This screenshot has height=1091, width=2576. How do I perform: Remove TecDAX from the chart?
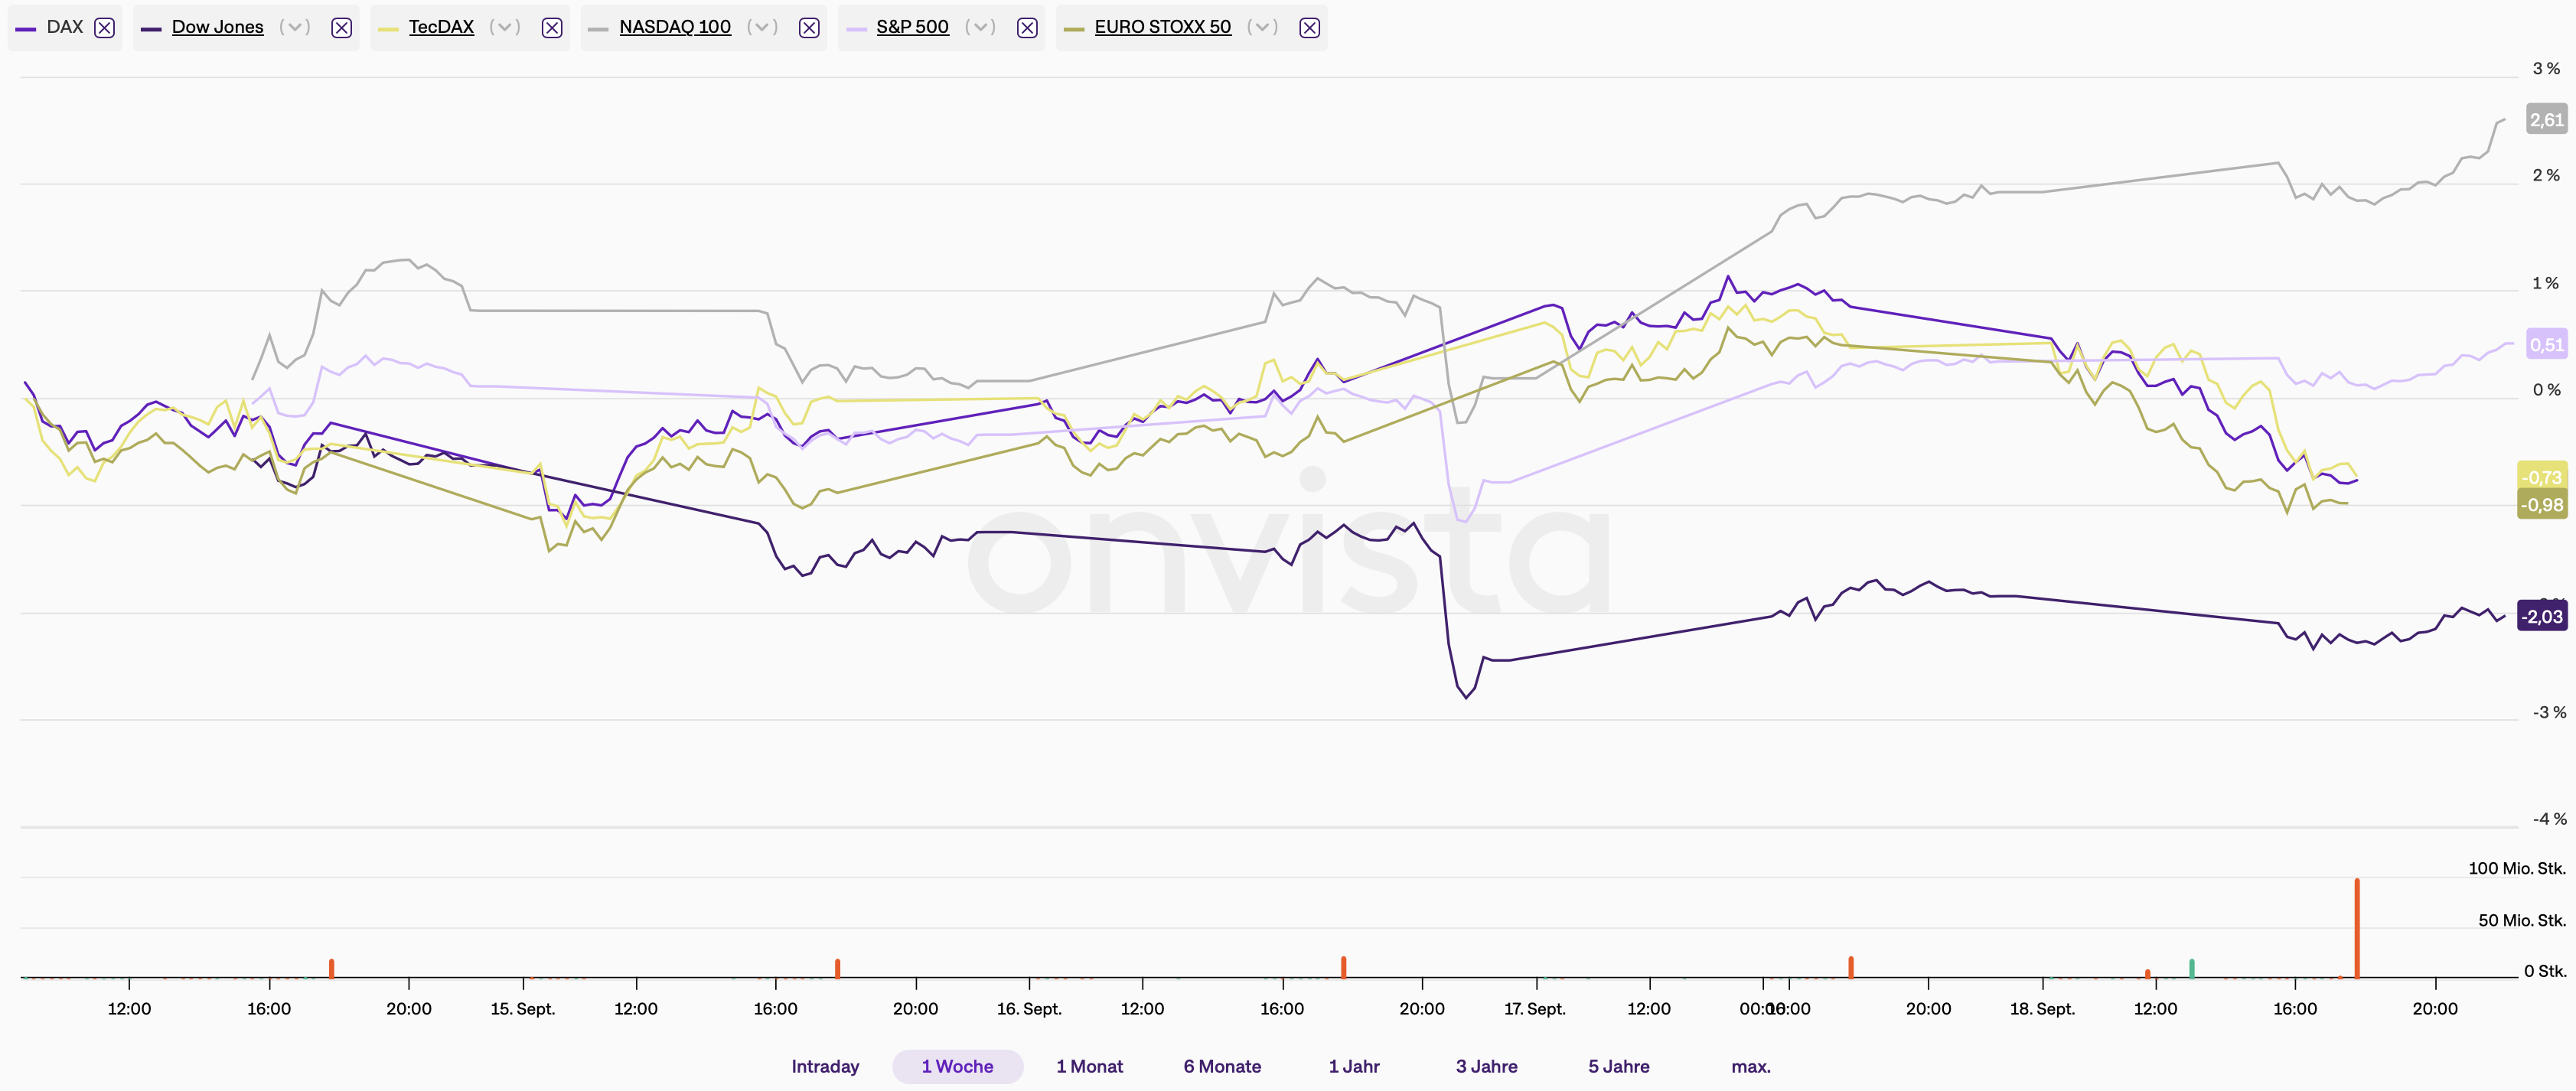pos(552,28)
